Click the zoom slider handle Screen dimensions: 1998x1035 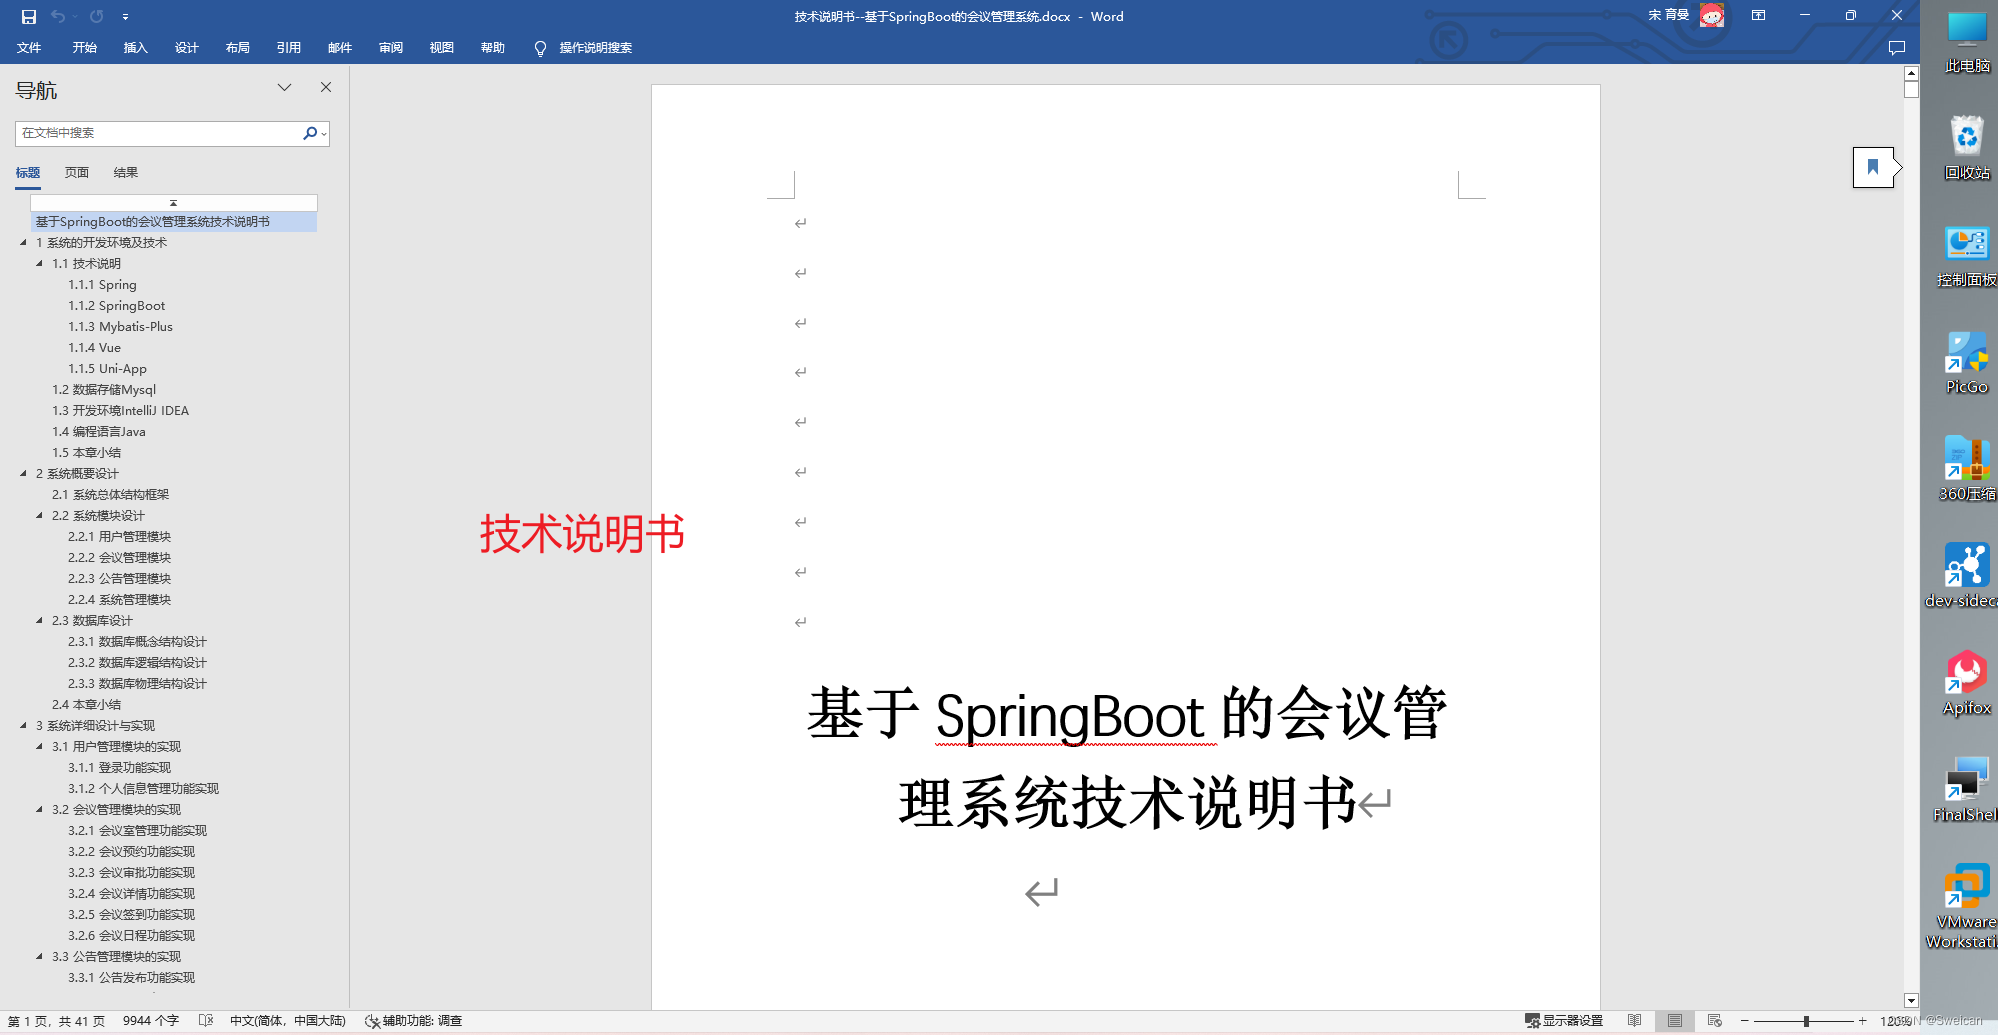tap(1806, 1021)
